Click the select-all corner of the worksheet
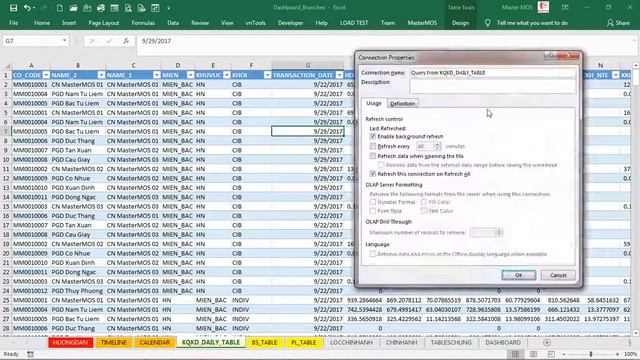 [7, 65]
